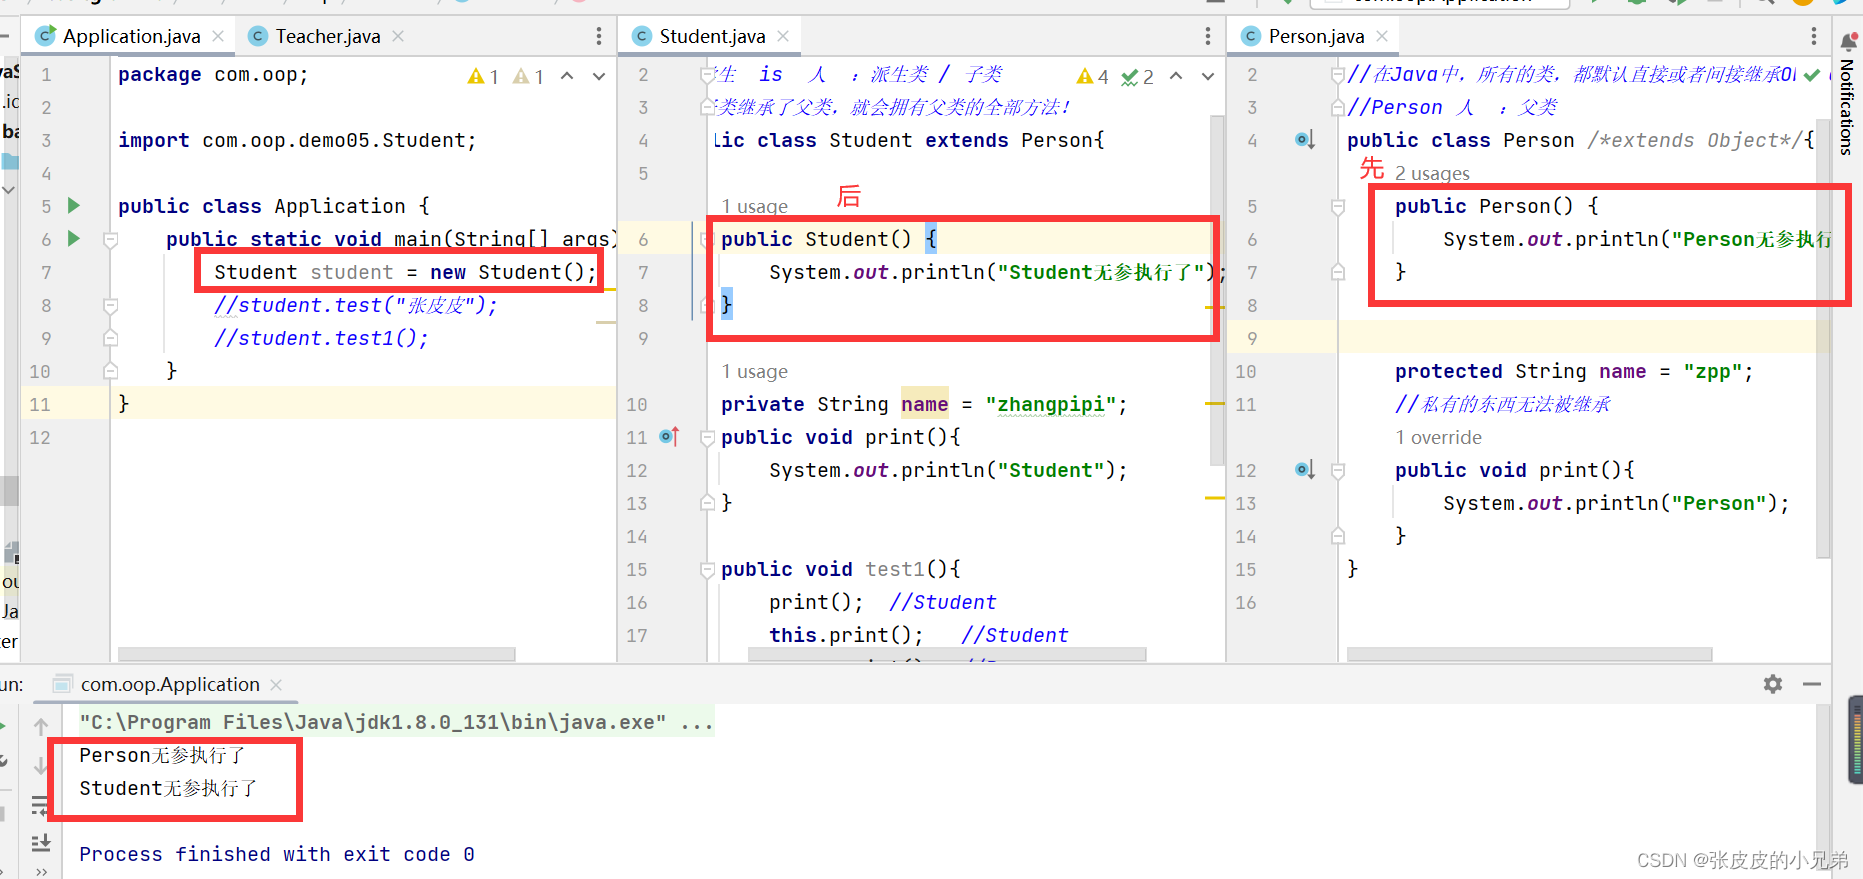Viewport: 1863px width, 879px height.
Task: Click the '2 usages' hint in Person.java
Action: pyautogui.click(x=1432, y=174)
